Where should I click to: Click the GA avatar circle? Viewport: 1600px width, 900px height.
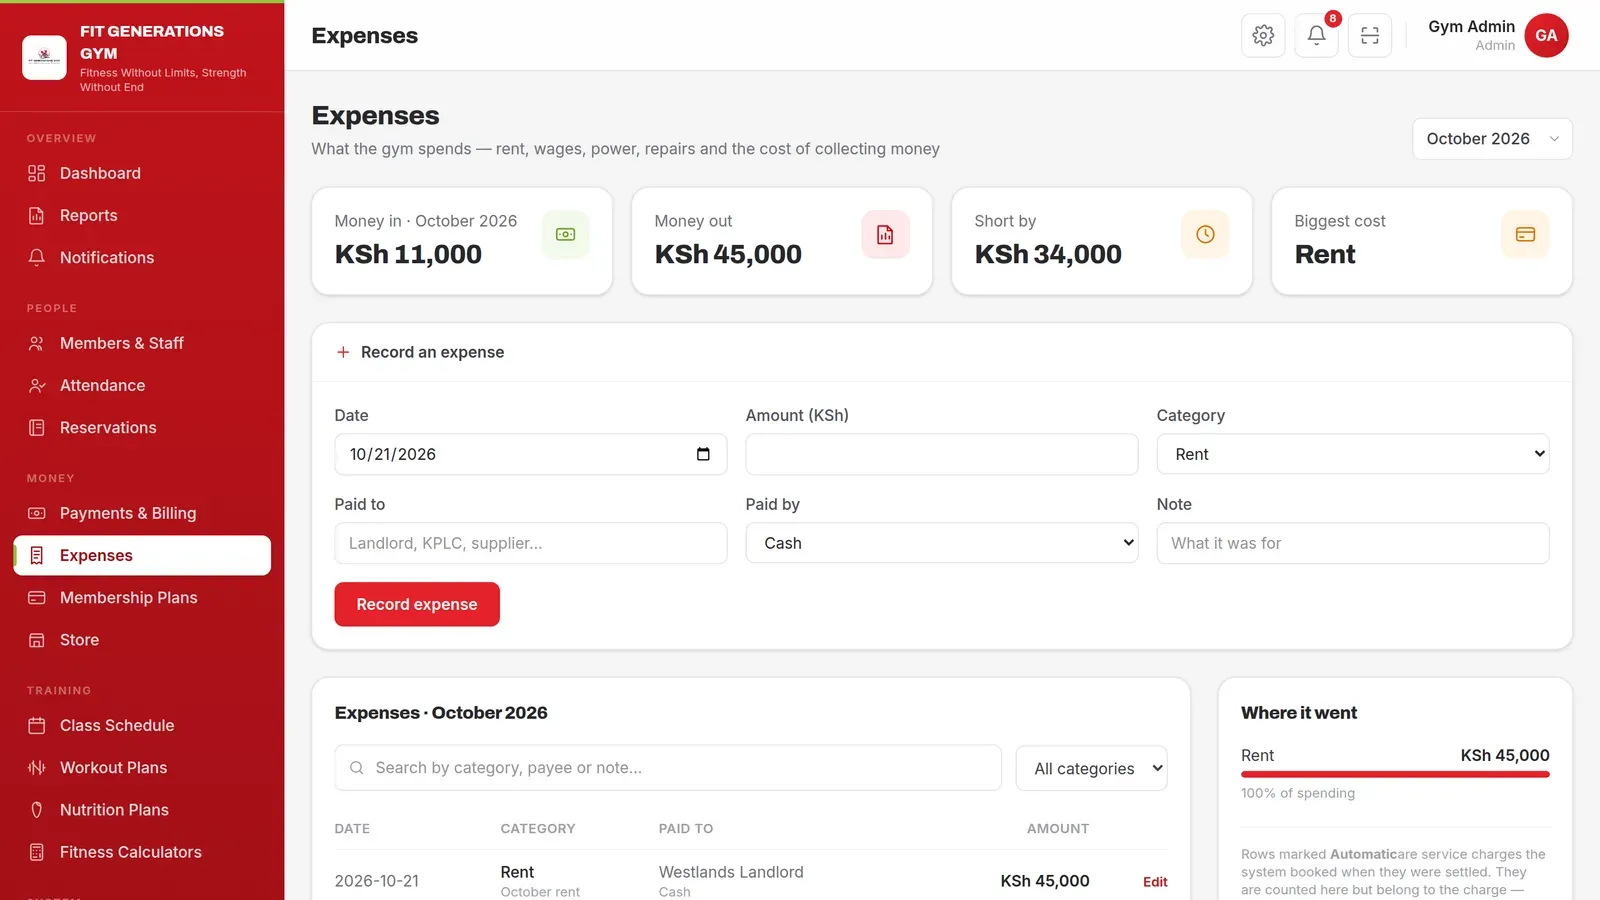click(1546, 35)
